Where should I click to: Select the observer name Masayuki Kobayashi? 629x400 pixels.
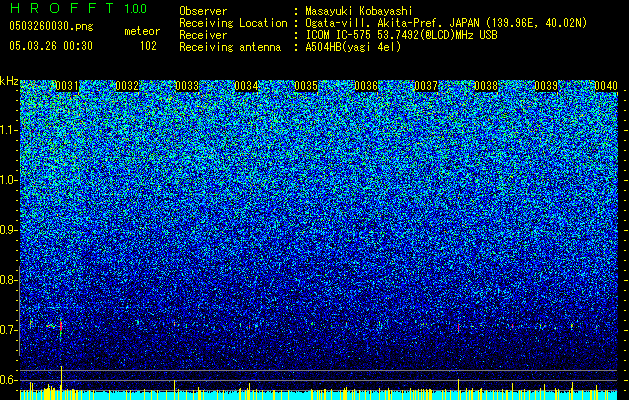[x=359, y=11]
